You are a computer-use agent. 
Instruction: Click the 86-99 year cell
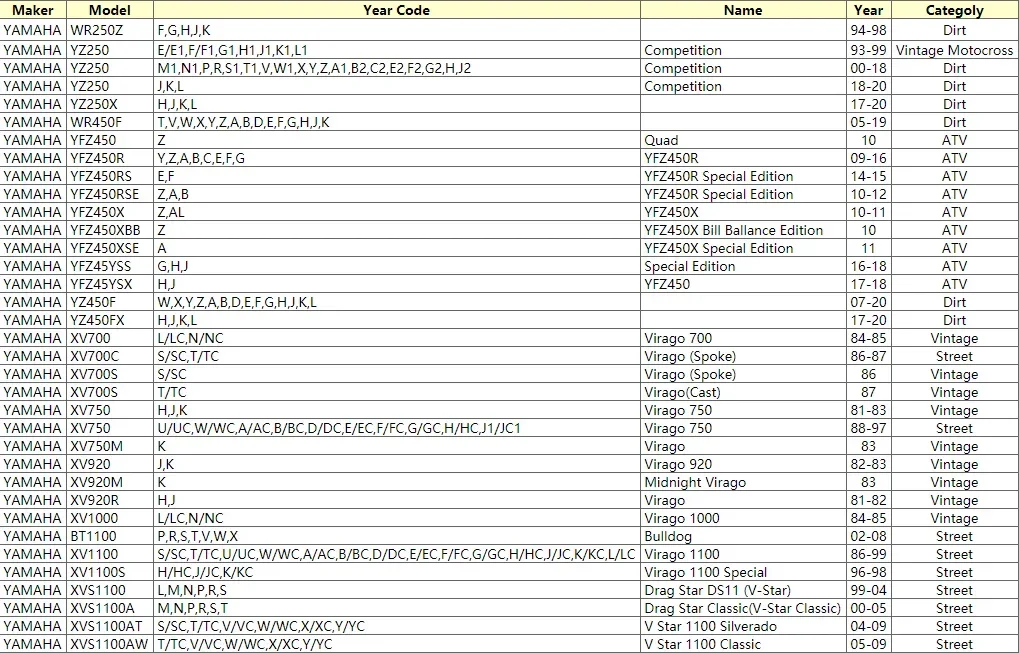[868, 554]
